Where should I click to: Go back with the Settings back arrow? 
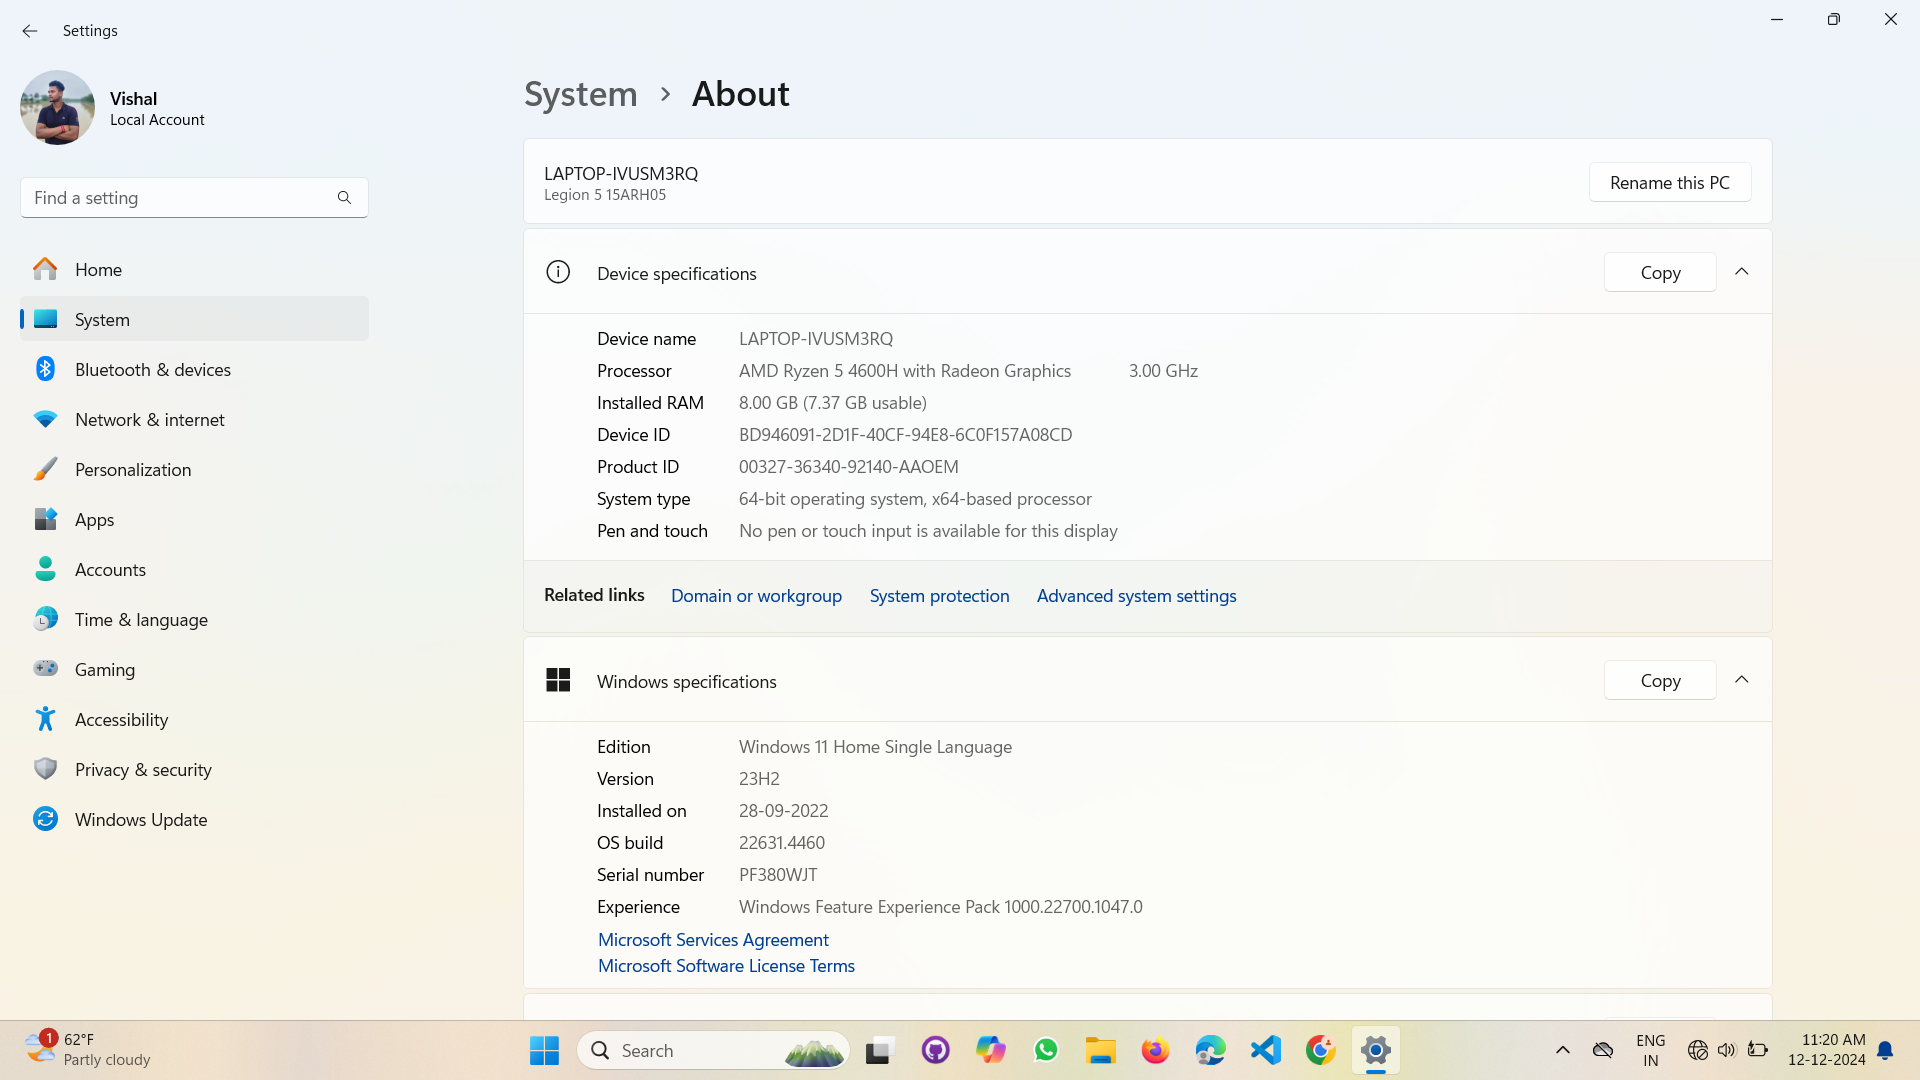pos(30,31)
